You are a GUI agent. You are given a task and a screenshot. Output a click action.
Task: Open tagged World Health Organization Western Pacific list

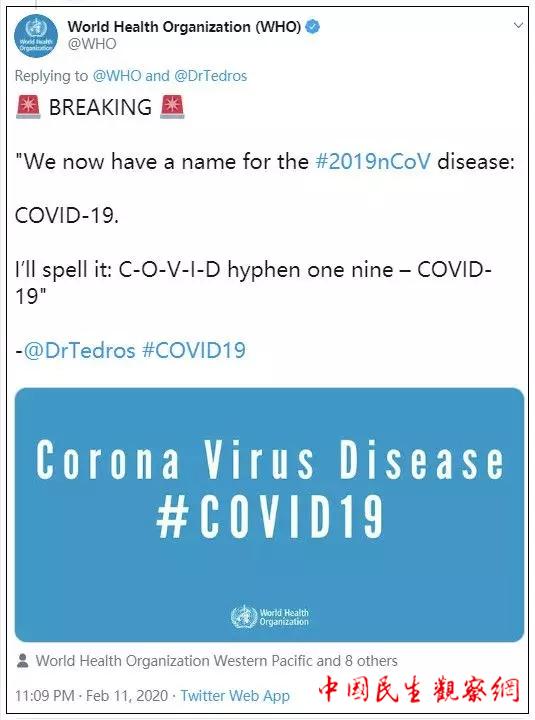216,661
